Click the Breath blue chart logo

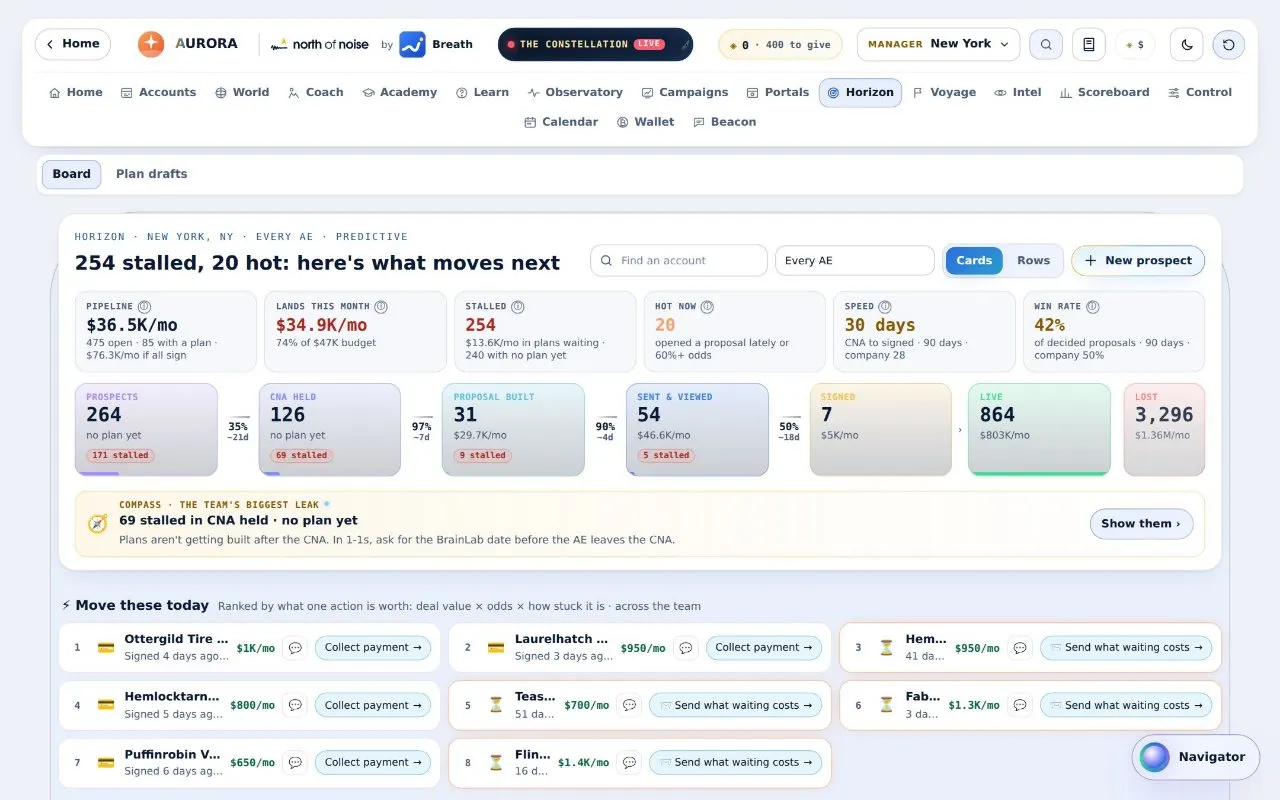[412, 44]
